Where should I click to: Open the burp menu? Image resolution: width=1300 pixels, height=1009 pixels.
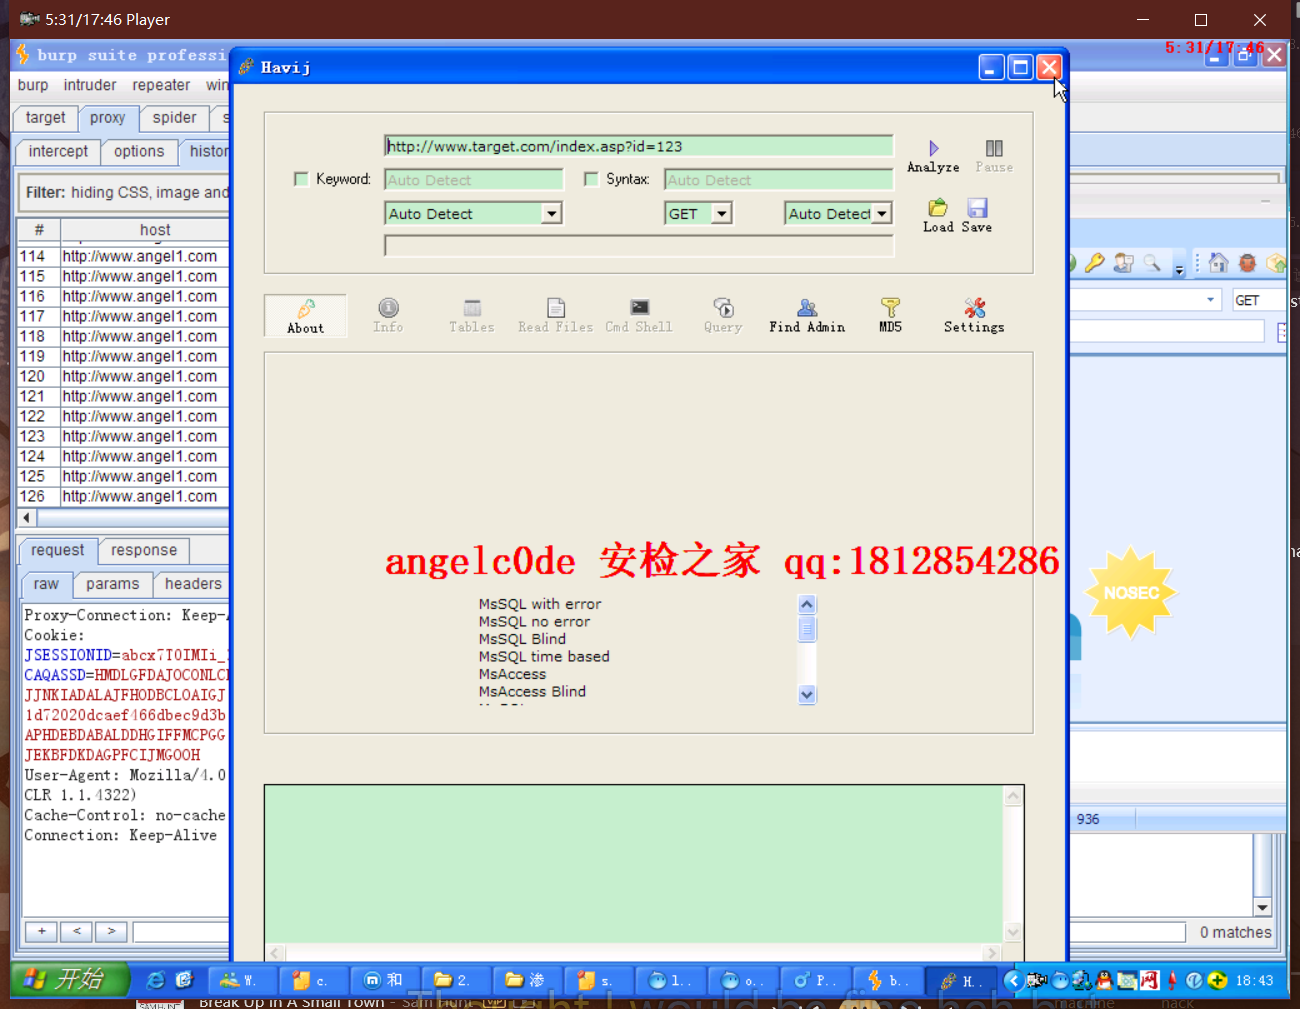tap(33, 85)
